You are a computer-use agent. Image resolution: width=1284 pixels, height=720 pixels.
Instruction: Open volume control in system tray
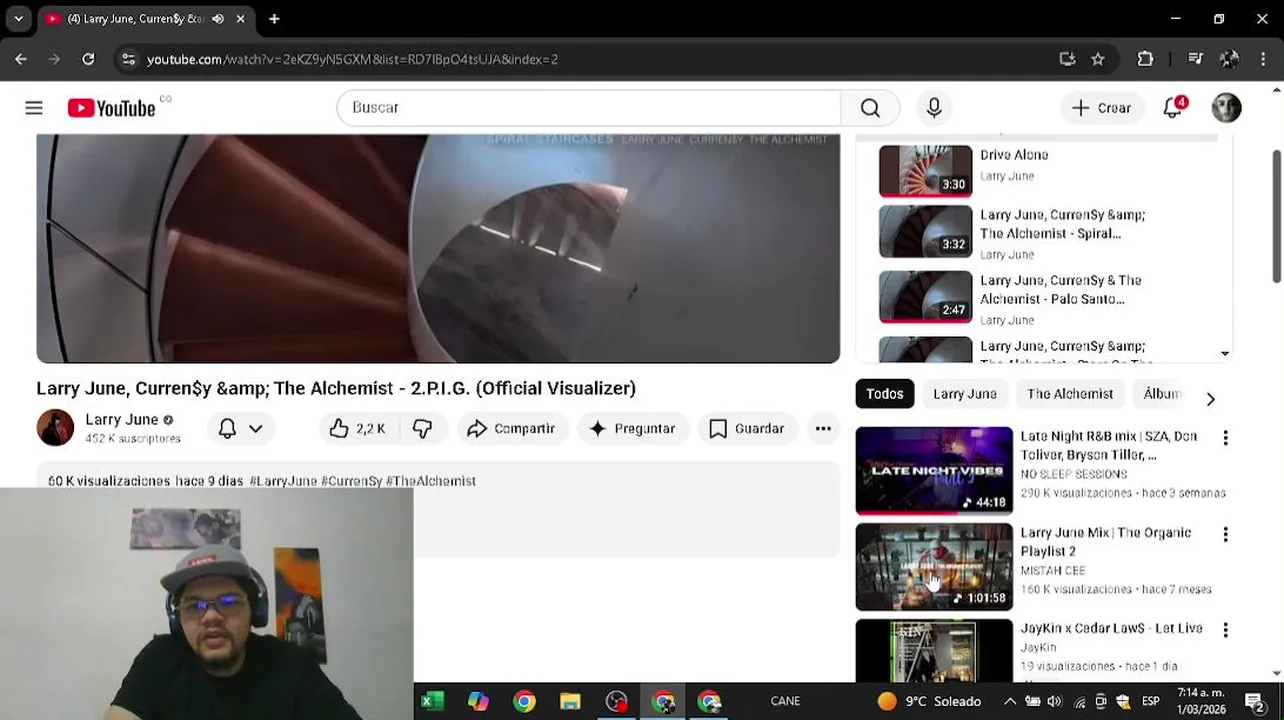click(x=1054, y=701)
